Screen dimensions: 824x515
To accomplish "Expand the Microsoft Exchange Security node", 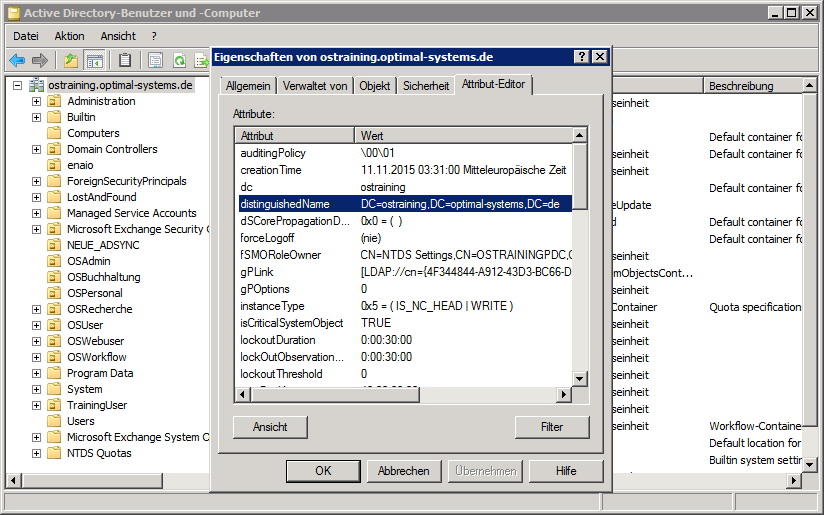I will pos(36,229).
